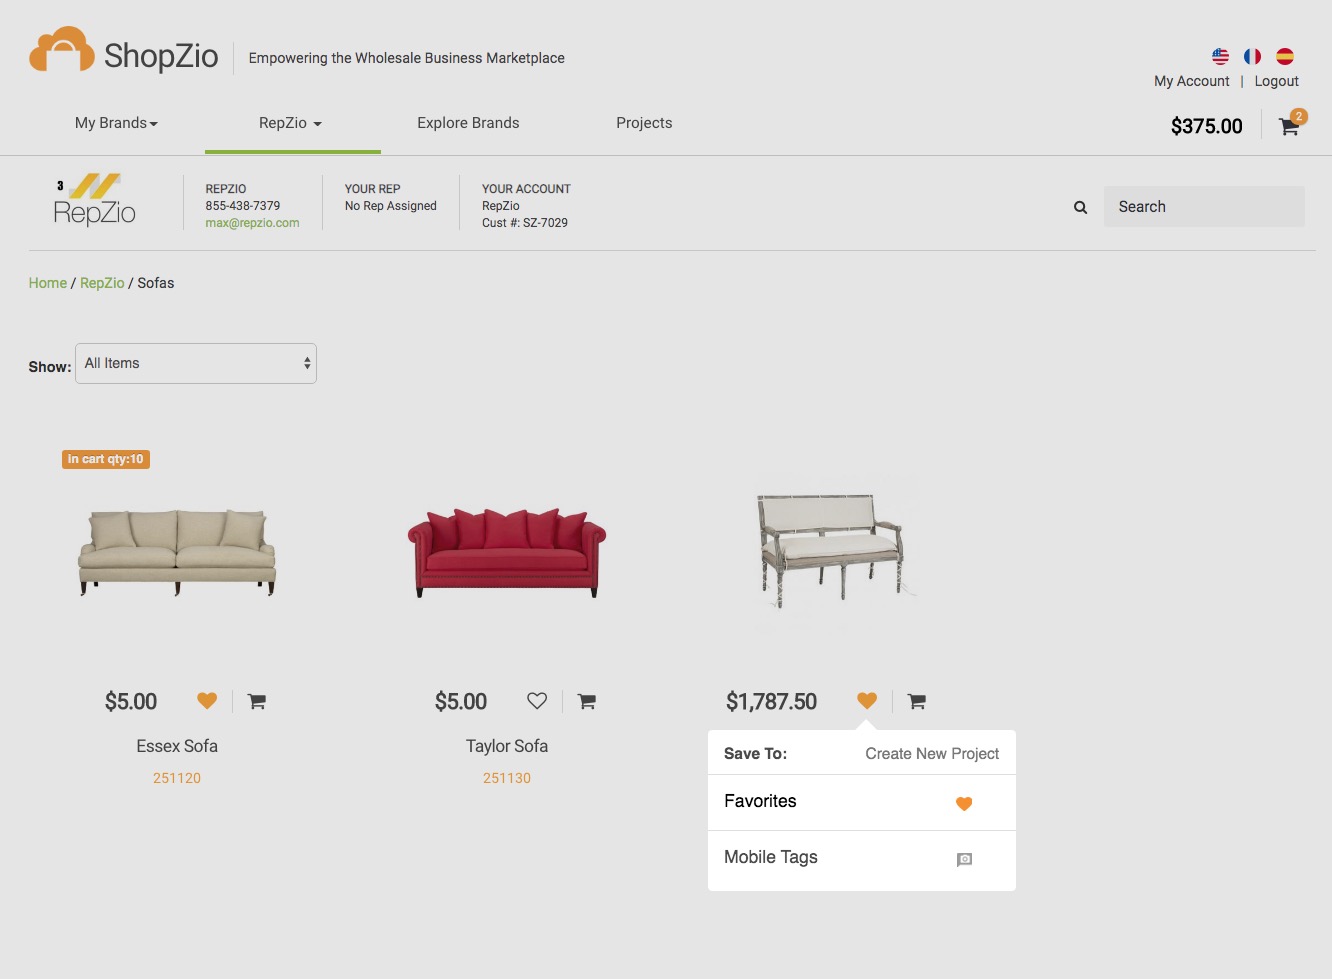Select Mobile Tags in popup
Viewport: 1332px width, 979px height.
(x=862, y=858)
